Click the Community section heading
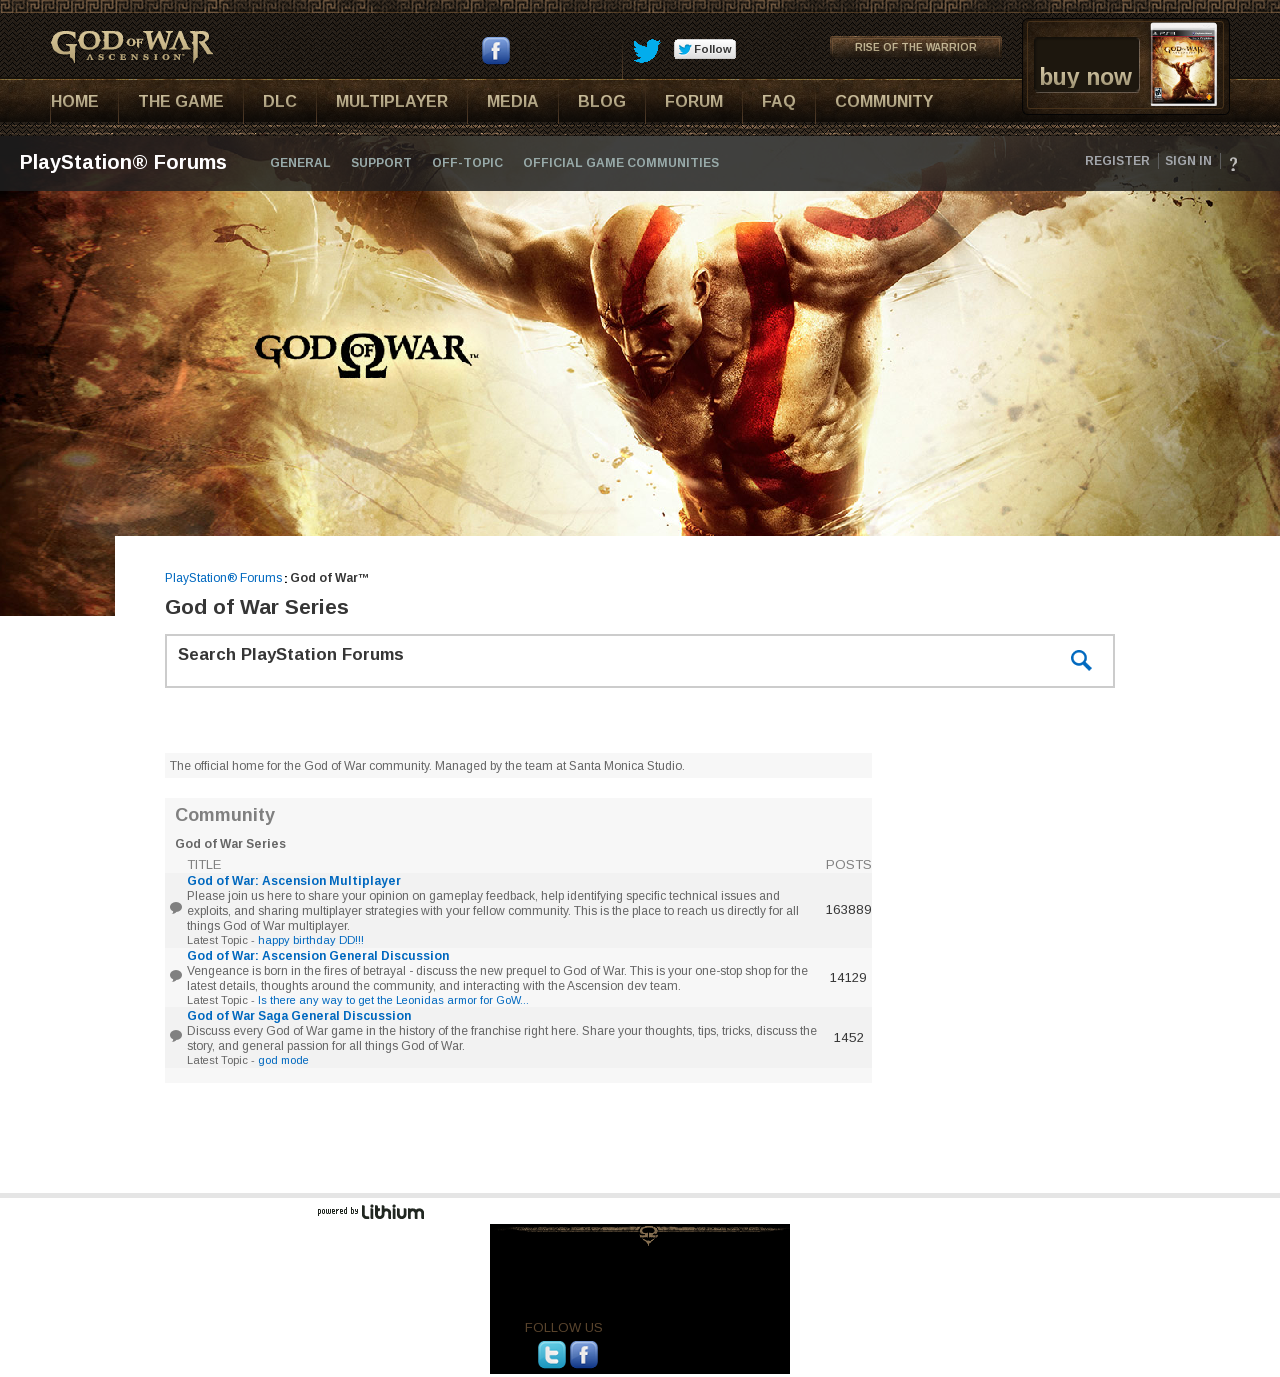Screen dimensions: 1280x1377 [225, 815]
